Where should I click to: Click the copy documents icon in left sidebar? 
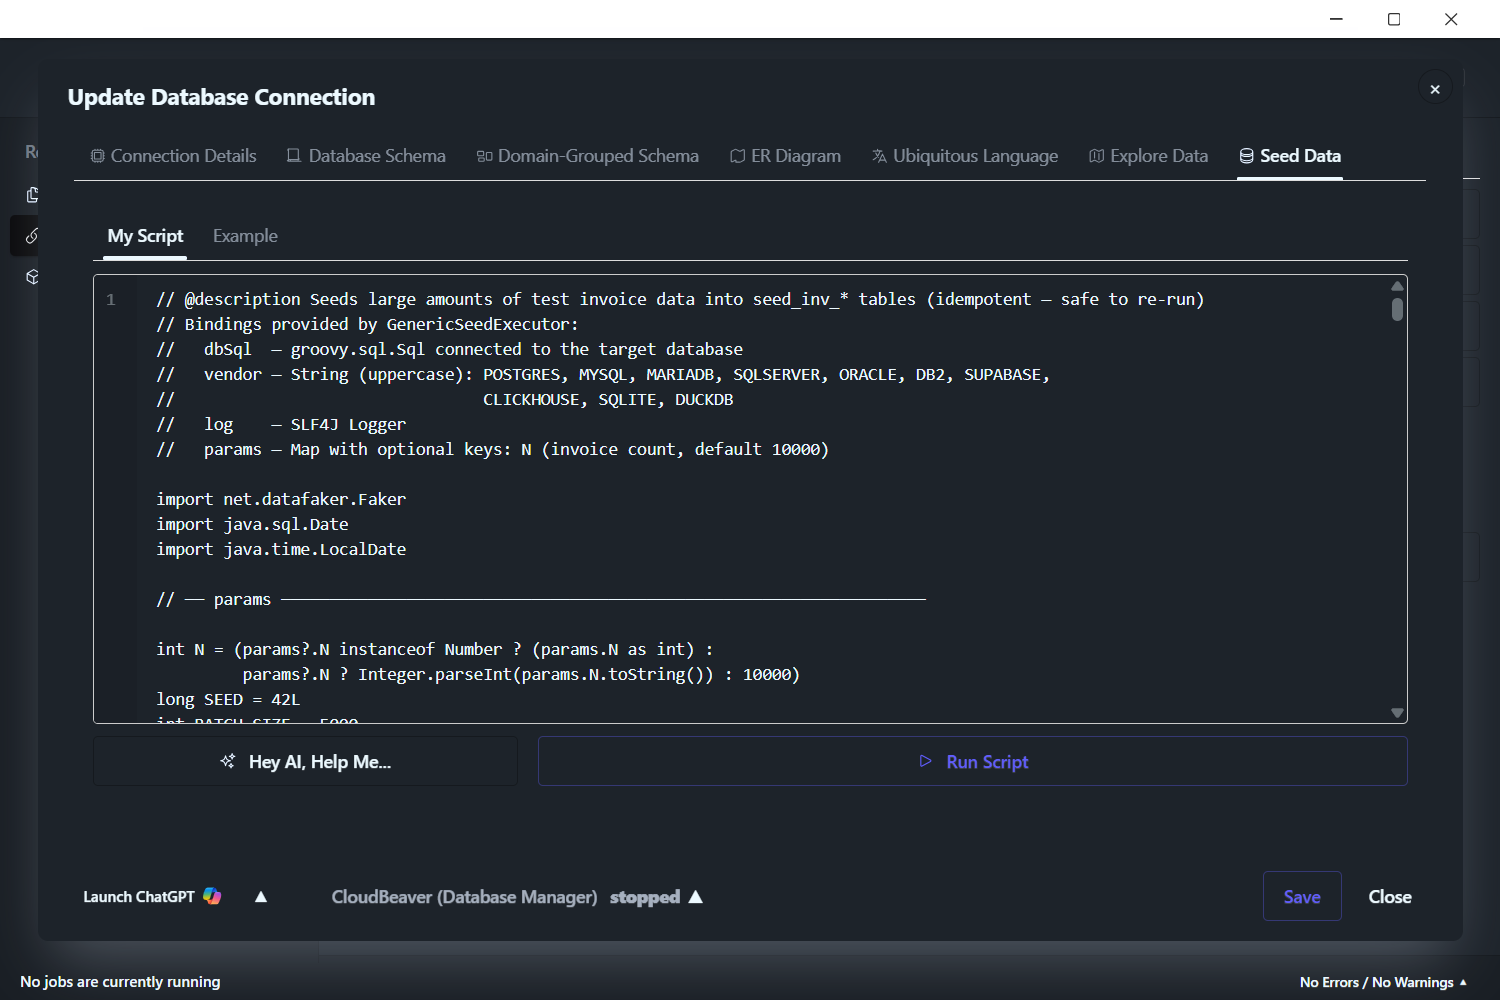point(32,194)
